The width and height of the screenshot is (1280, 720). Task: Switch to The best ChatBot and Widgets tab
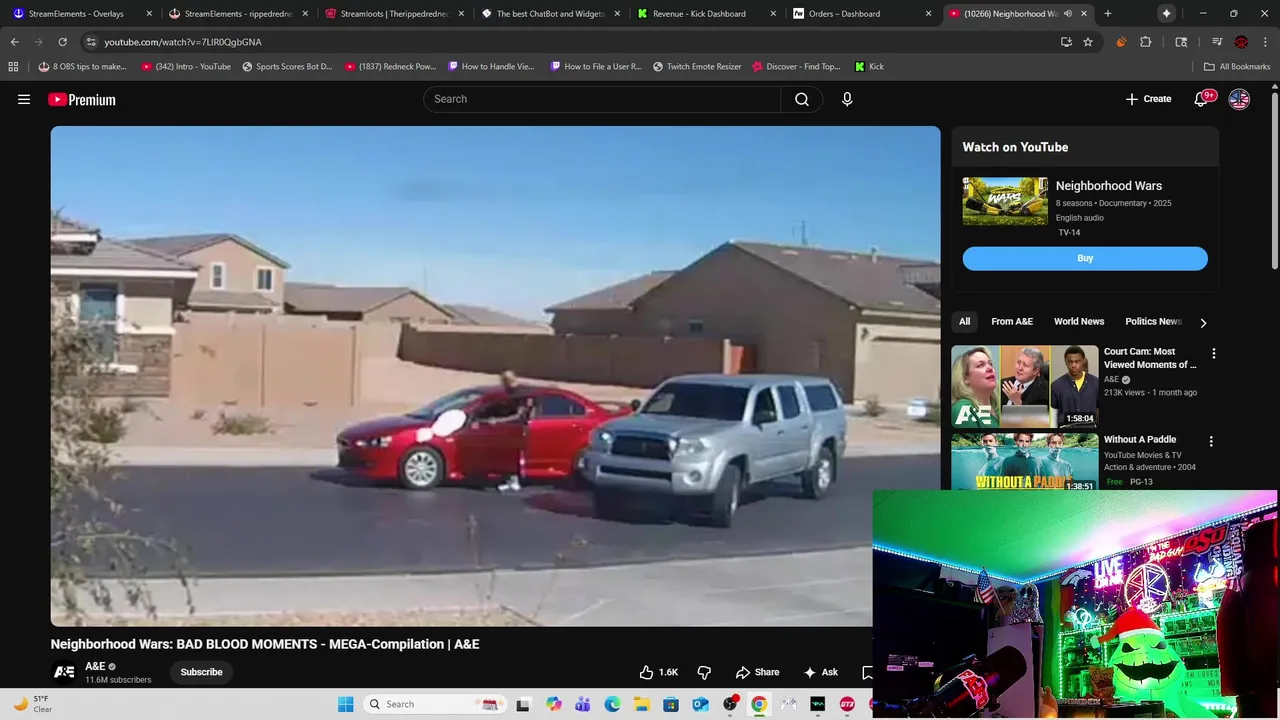coord(551,14)
